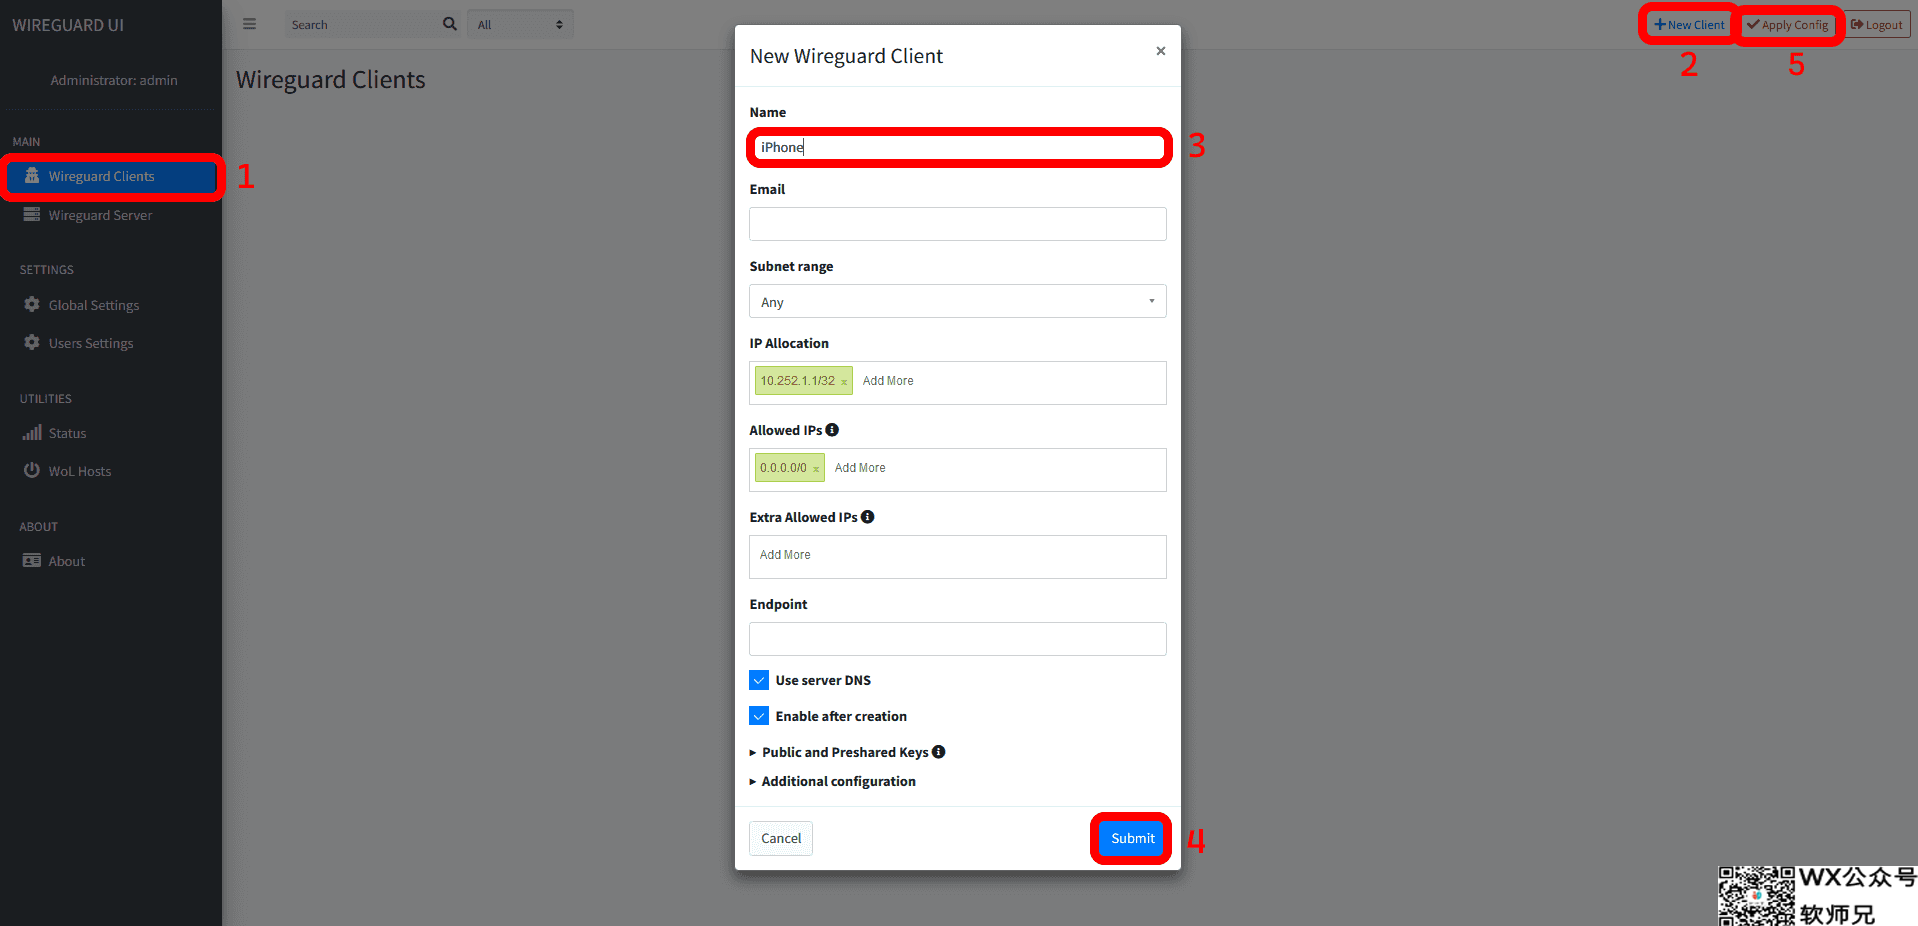Remove the 10.252.1.1/32 IP tag
The image size is (1918, 926).
pos(844,382)
